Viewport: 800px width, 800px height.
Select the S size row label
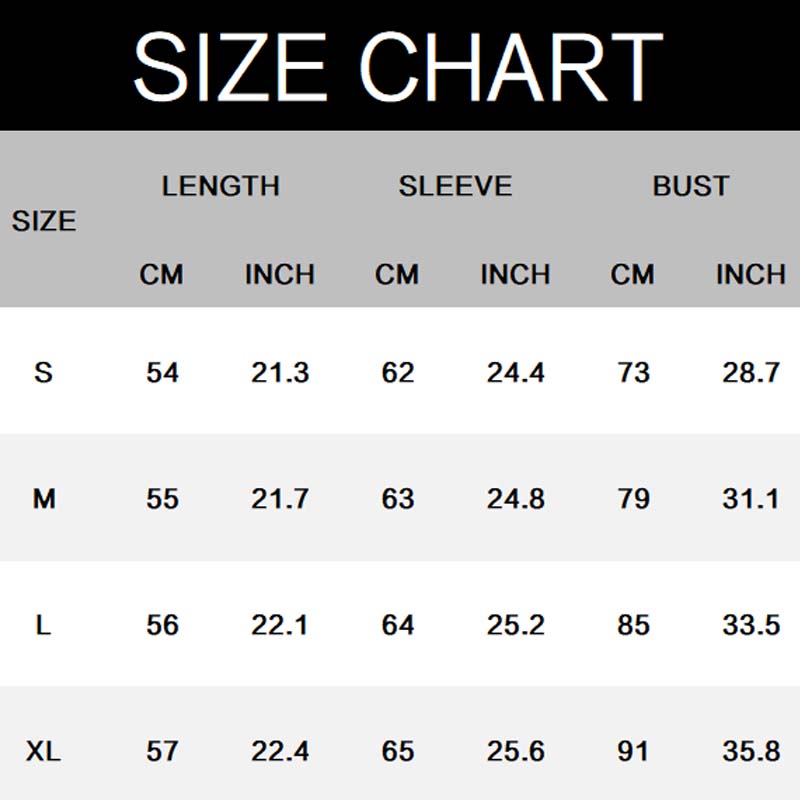click(43, 373)
